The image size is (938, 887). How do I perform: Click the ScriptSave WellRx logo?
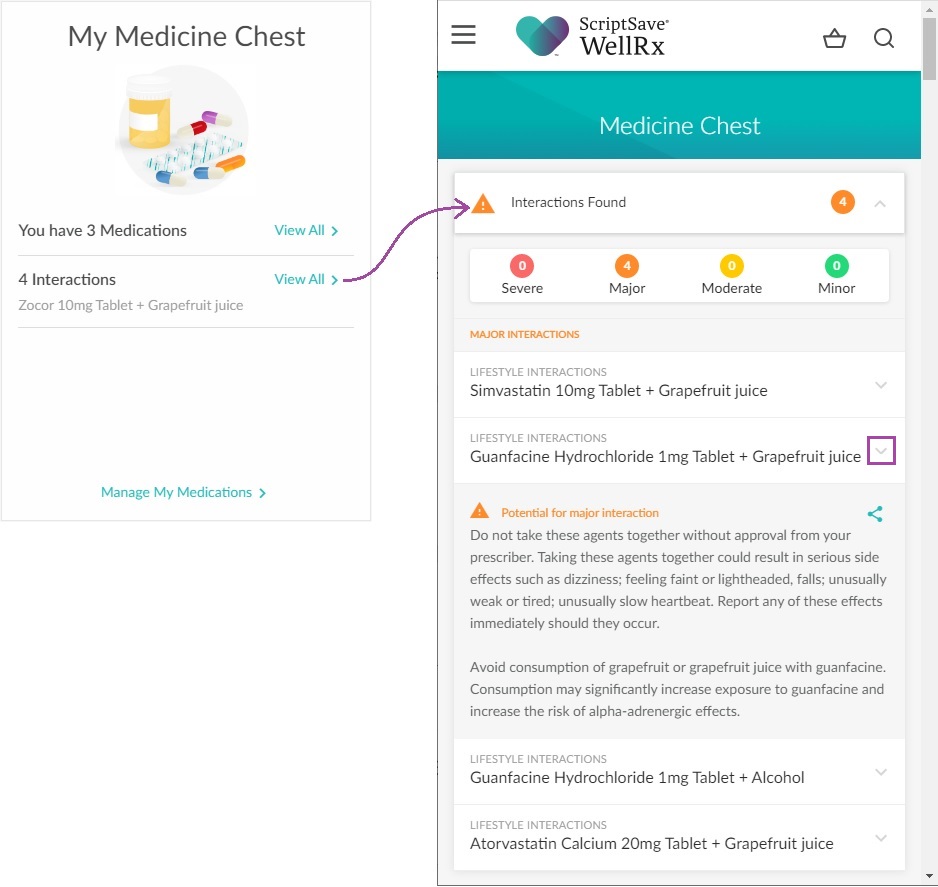point(592,36)
